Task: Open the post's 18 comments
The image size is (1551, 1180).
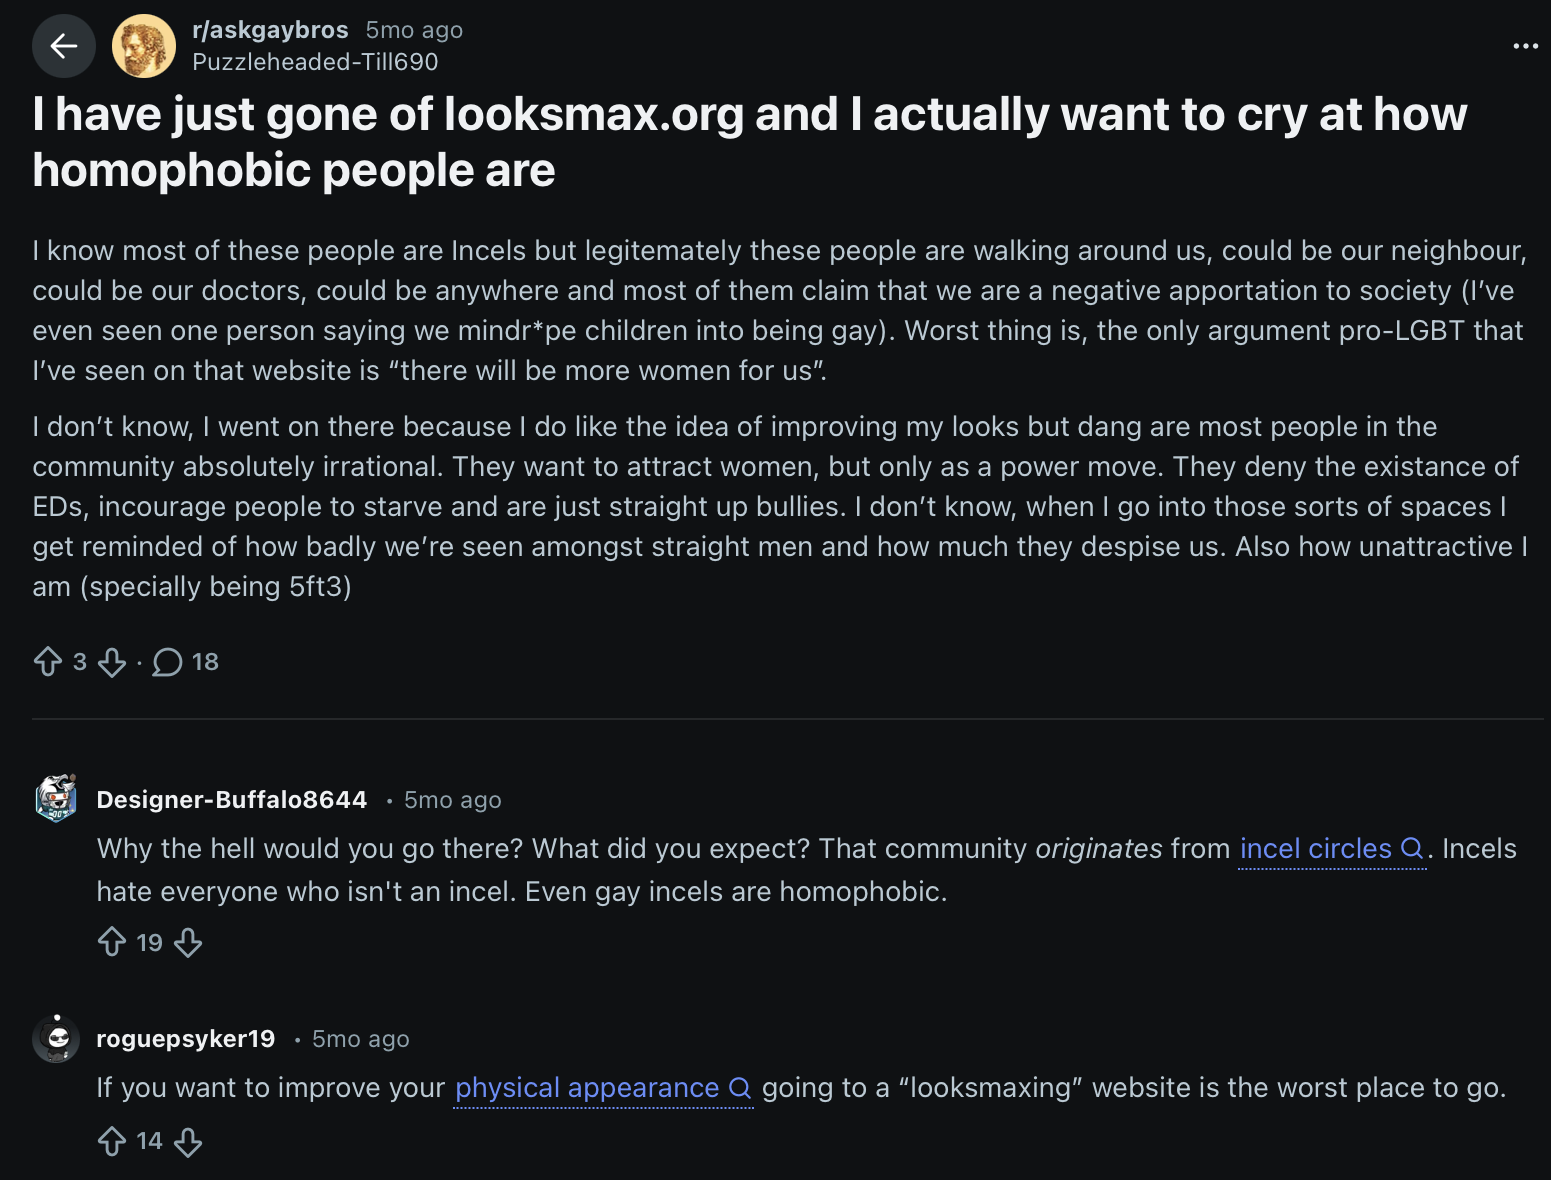Action: pos(185,662)
